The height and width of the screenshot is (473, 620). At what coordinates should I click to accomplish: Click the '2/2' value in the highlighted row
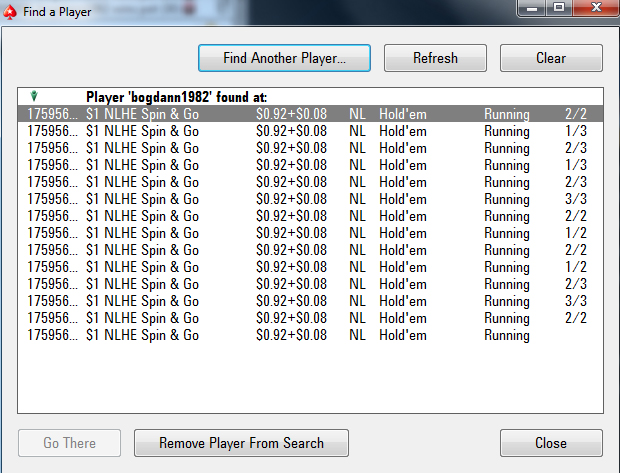pyautogui.click(x=576, y=114)
